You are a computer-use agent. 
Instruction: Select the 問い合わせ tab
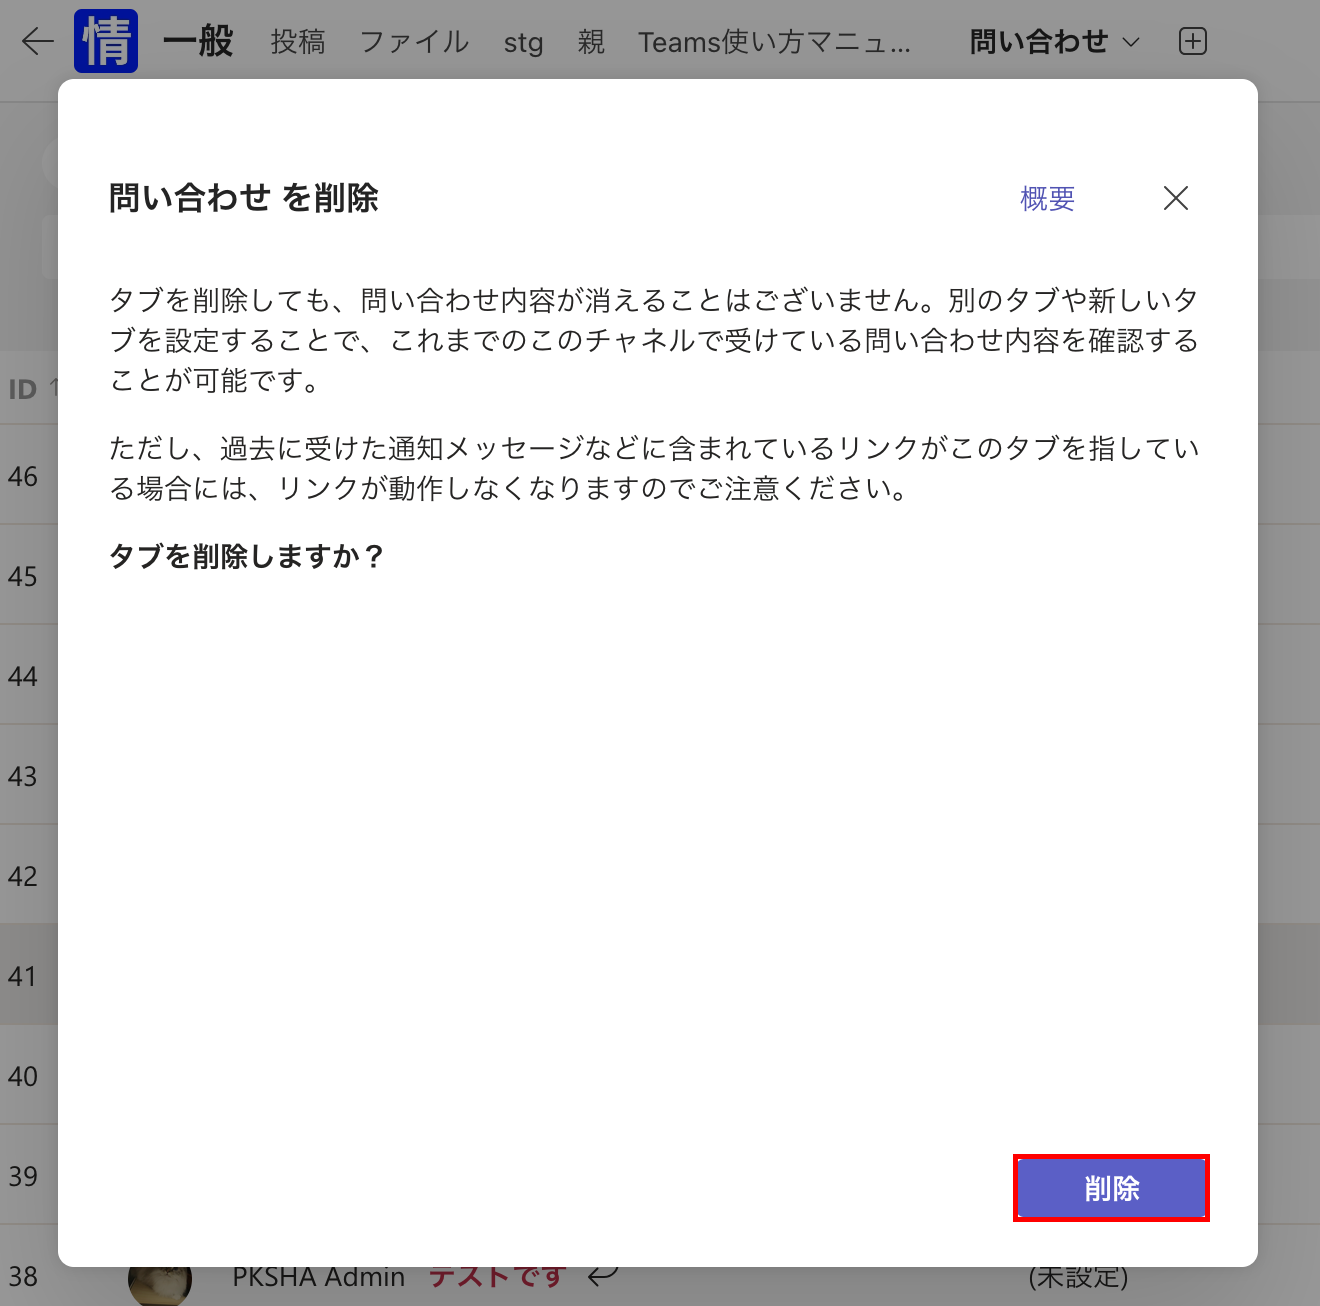point(1039,42)
